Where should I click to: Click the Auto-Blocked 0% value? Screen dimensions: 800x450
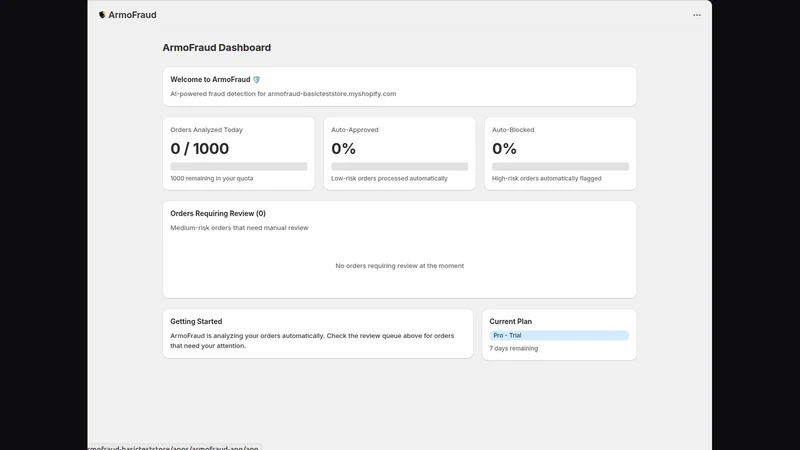point(504,148)
